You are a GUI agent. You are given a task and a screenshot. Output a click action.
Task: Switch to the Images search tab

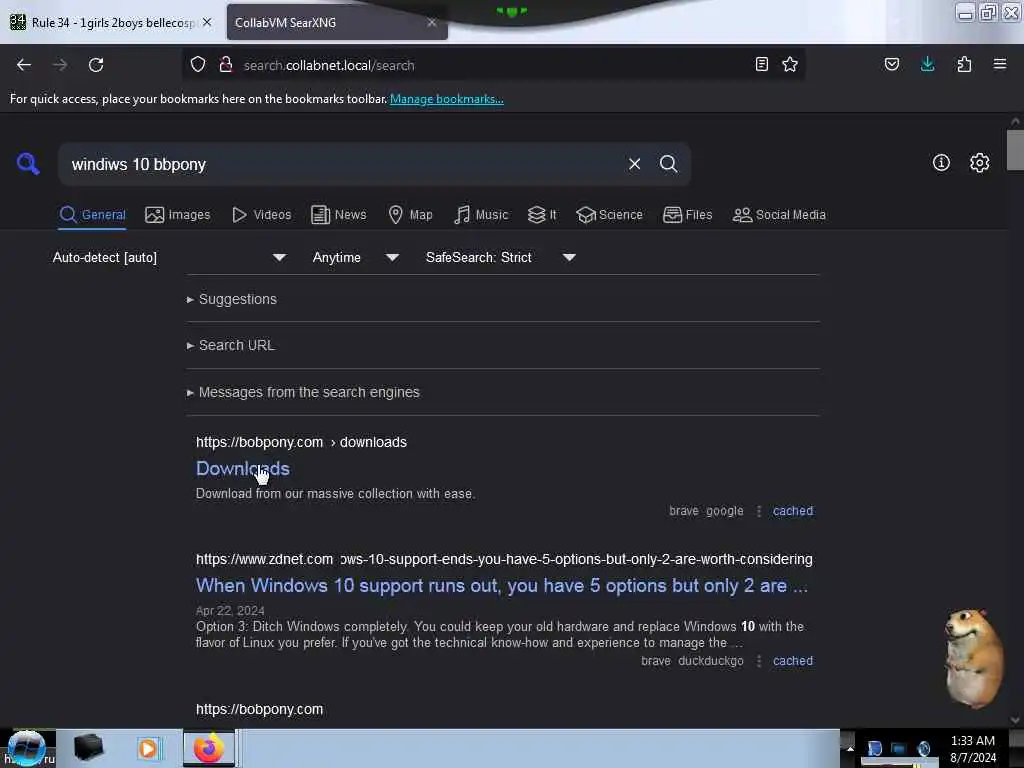(x=178, y=215)
